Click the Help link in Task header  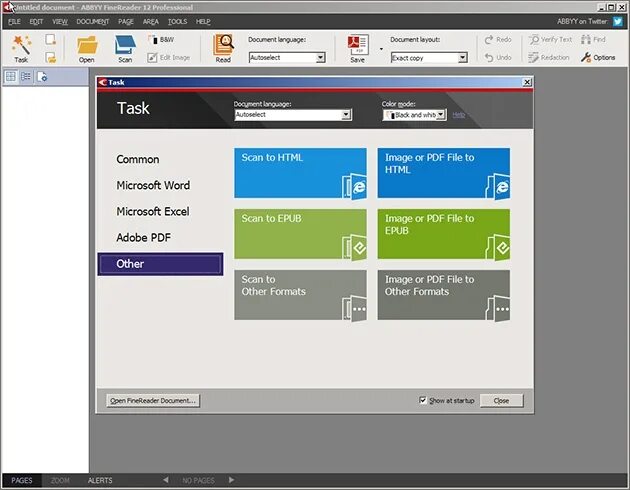pyautogui.click(x=458, y=115)
